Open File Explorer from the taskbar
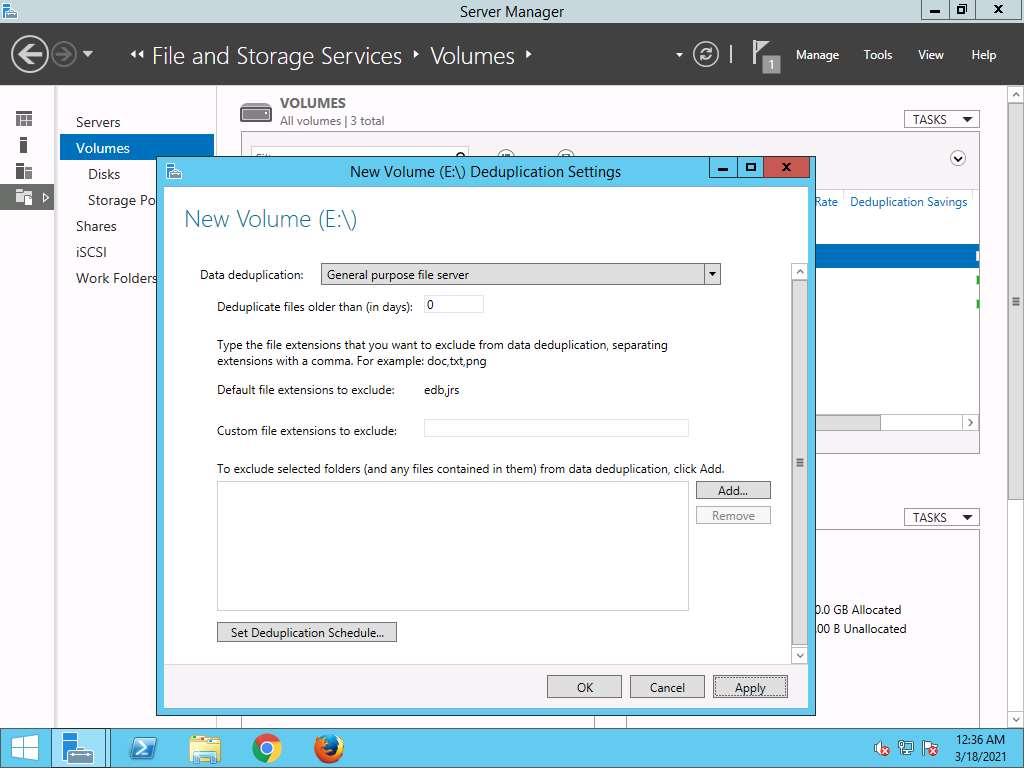Viewport: 1024px width, 768px height. coord(204,748)
